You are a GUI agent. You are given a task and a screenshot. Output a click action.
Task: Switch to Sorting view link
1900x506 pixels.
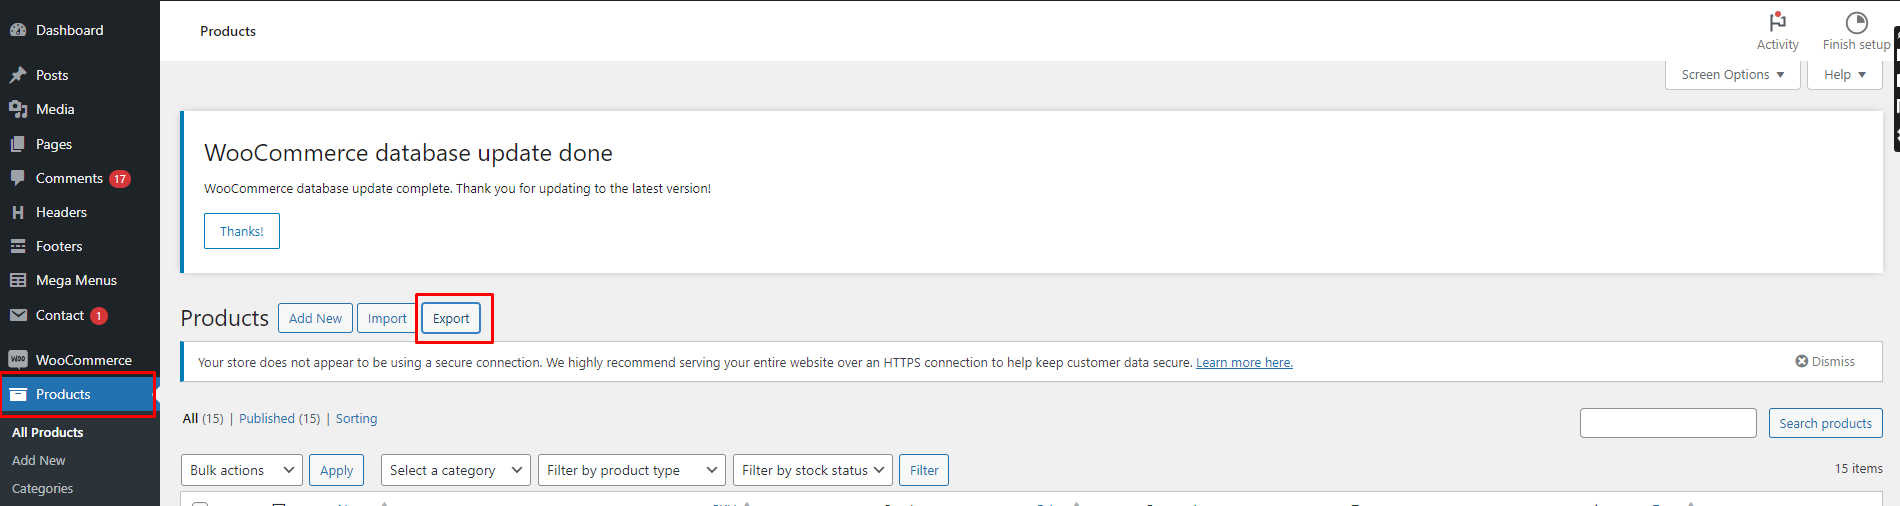pos(356,418)
